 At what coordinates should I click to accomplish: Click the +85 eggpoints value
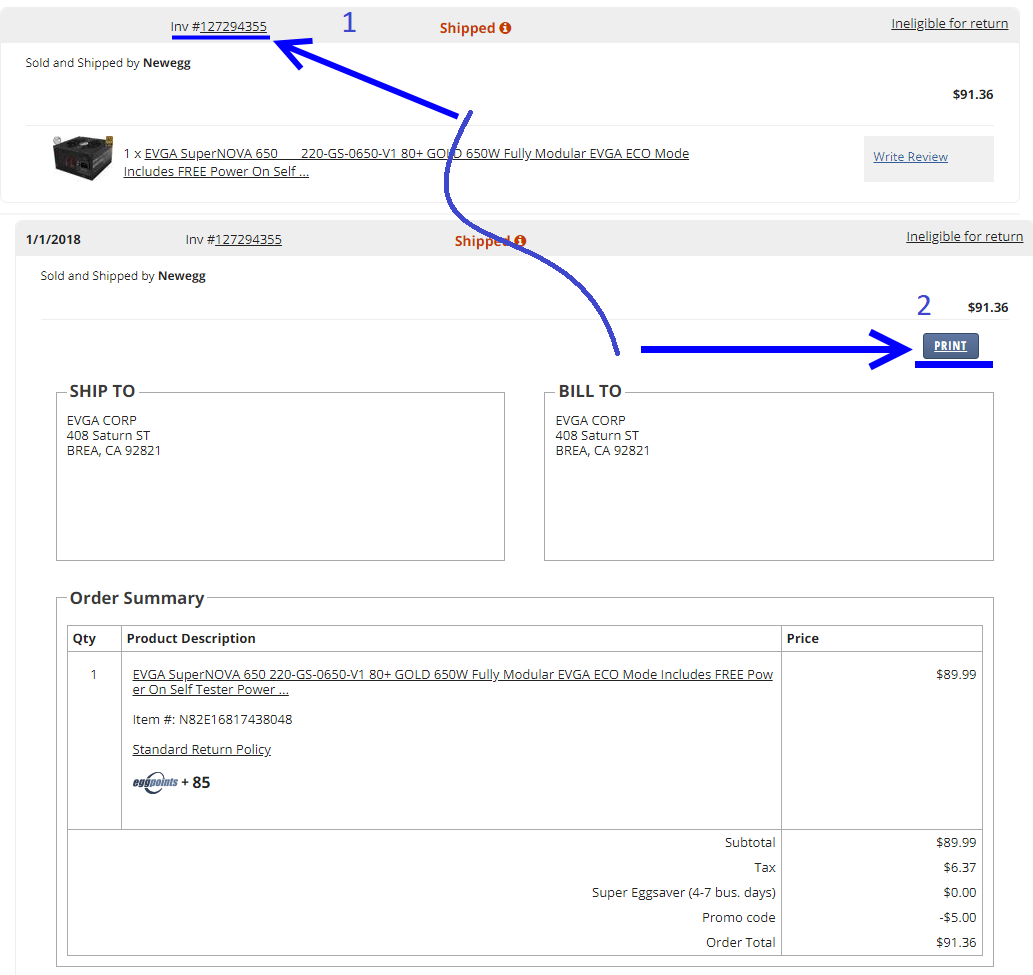pos(196,783)
